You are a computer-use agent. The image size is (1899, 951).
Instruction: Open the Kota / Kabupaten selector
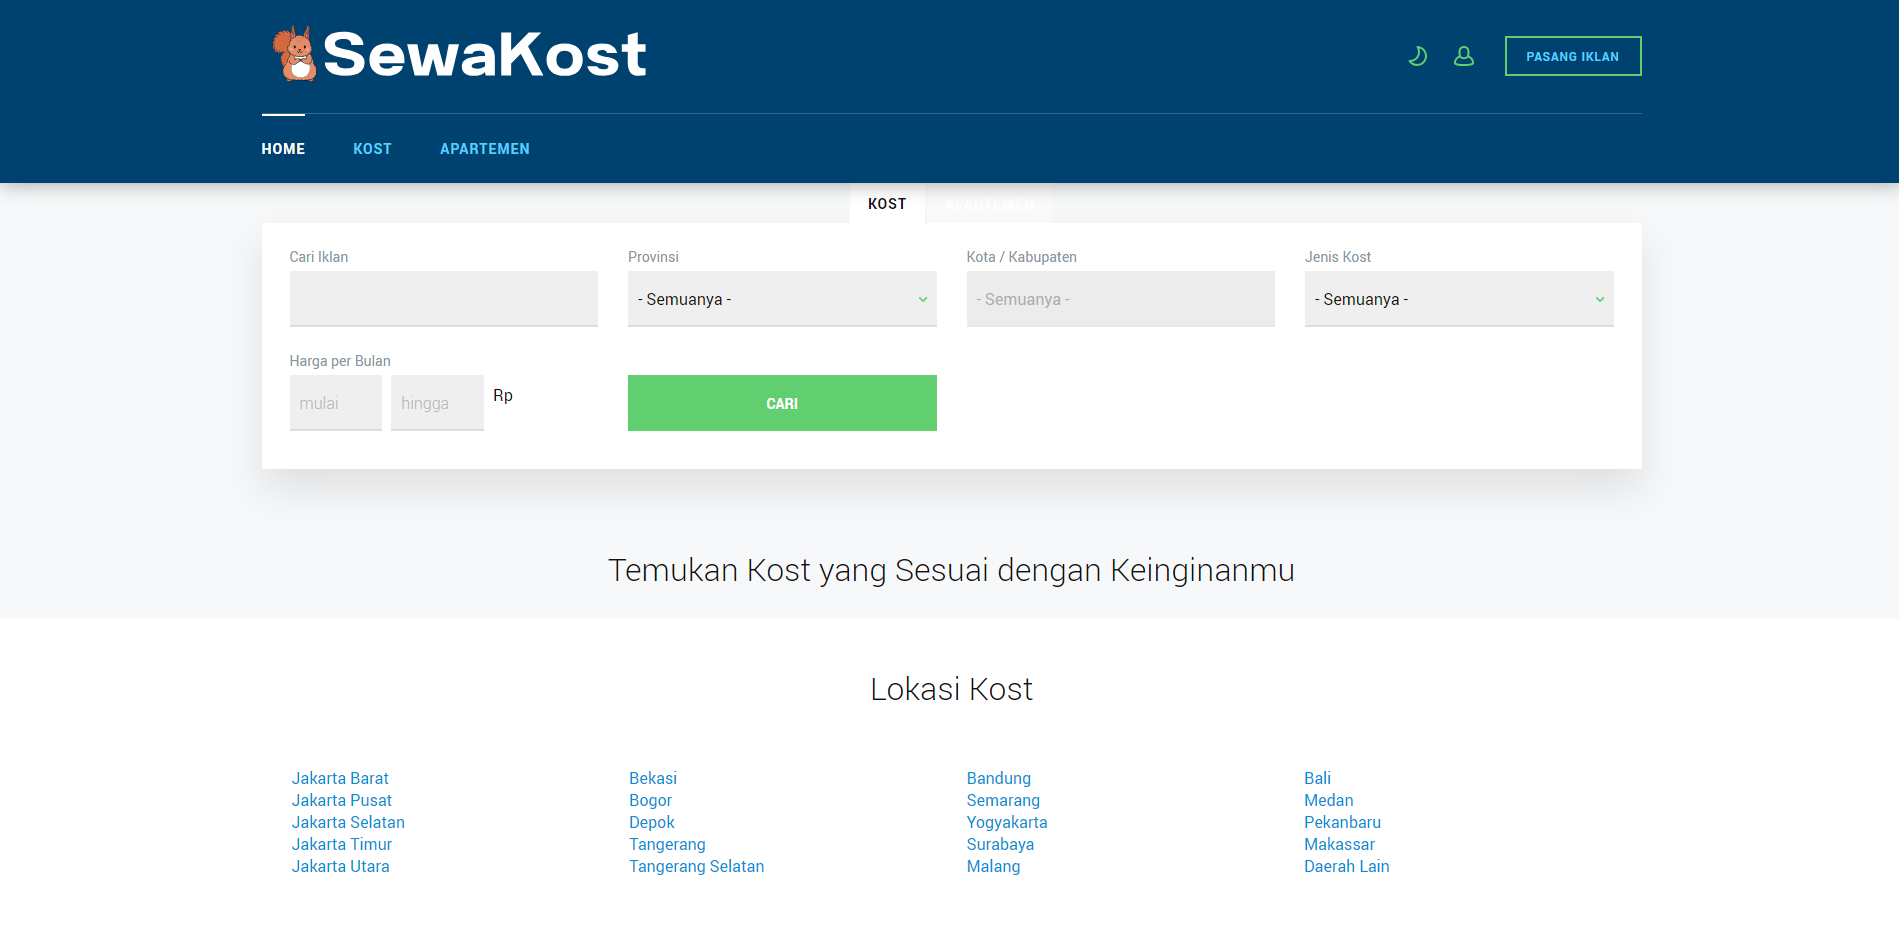[1120, 298]
